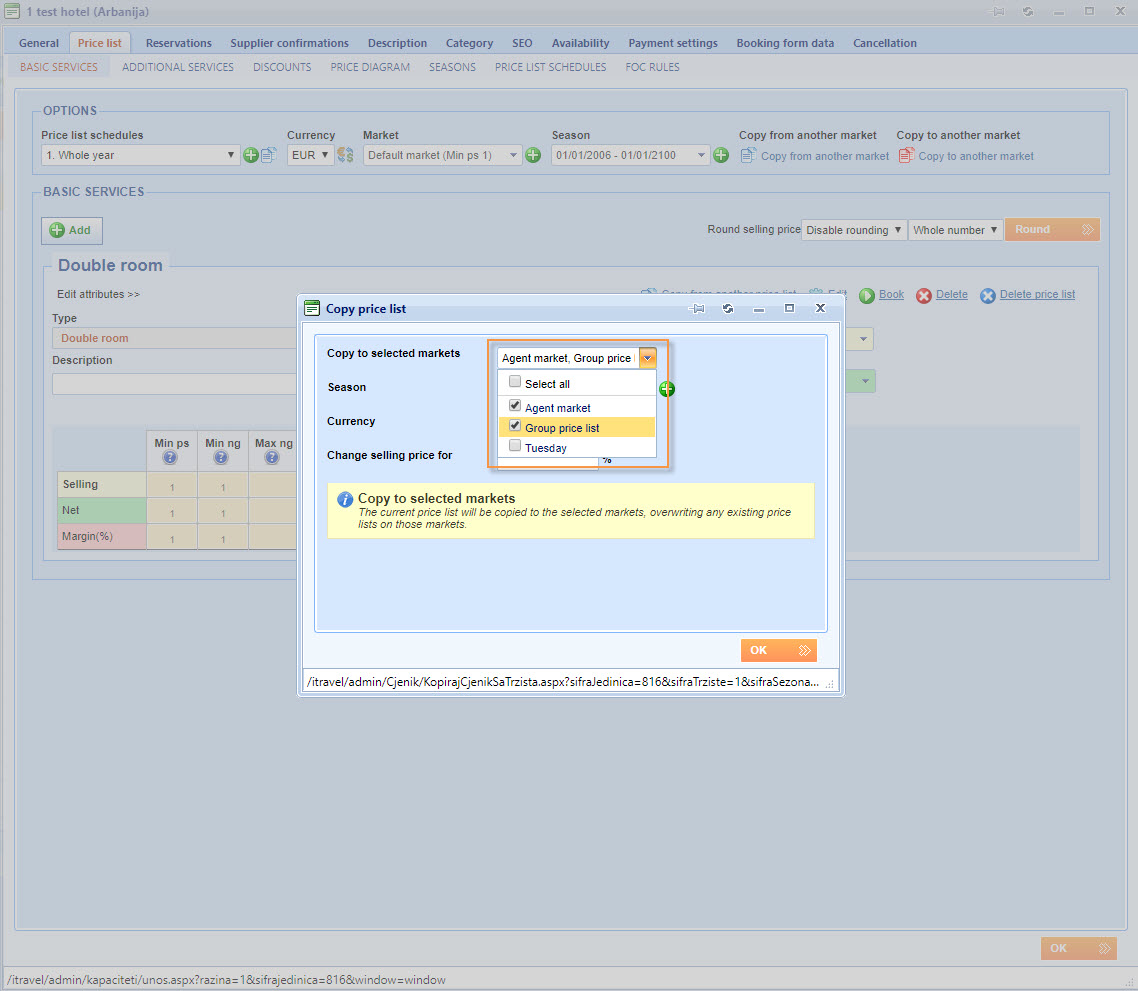Click the Book link
Screen dimensions: 1138x991
(891, 294)
